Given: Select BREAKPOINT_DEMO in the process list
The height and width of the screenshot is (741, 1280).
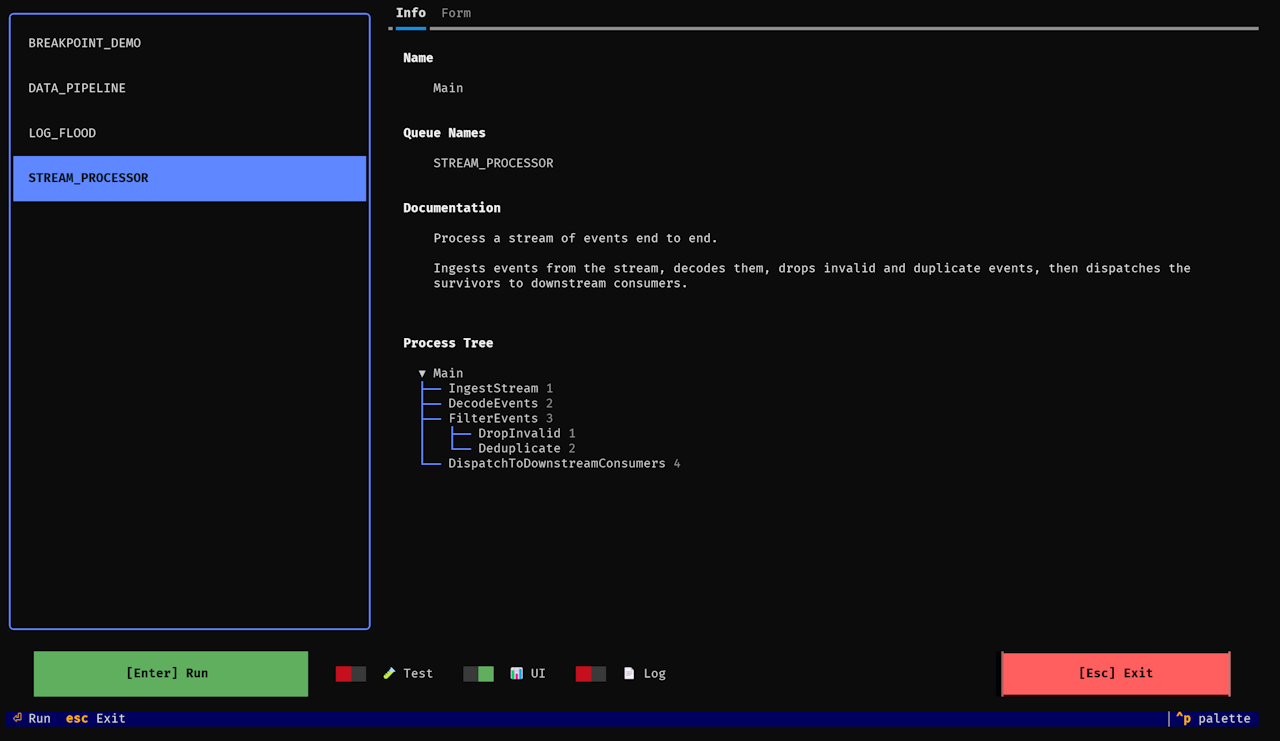Looking at the screenshot, I should [x=189, y=43].
